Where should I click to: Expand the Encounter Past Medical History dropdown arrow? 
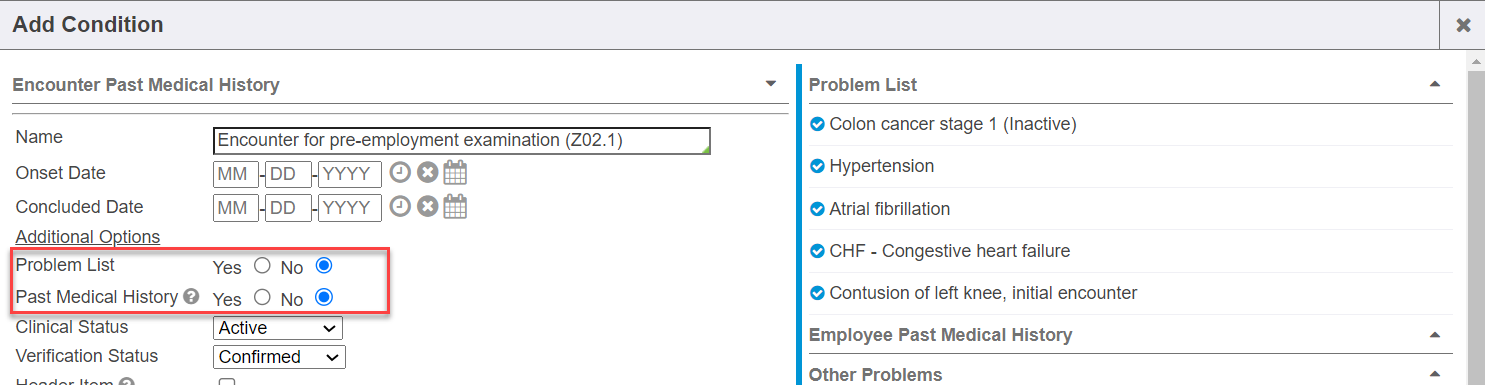click(770, 84)
